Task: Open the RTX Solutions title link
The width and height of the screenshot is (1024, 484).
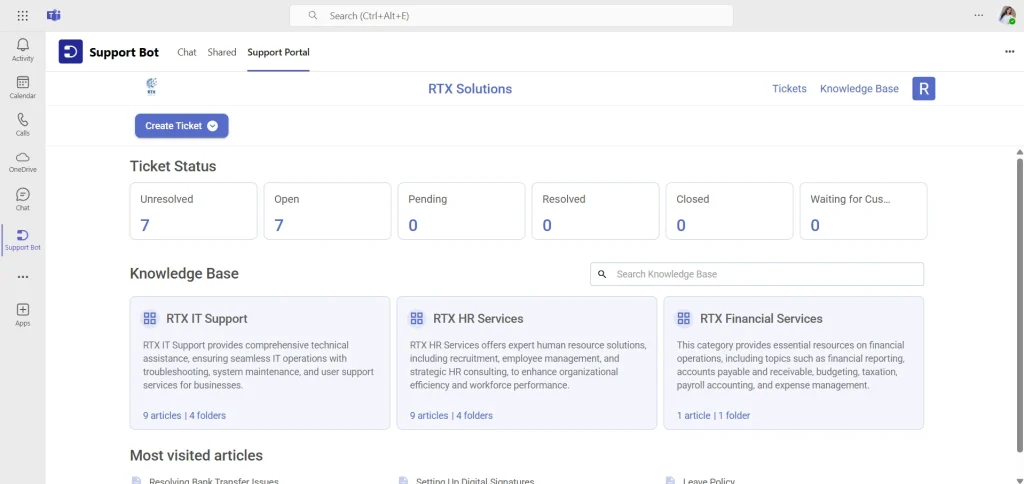Action: pos(470,89)
